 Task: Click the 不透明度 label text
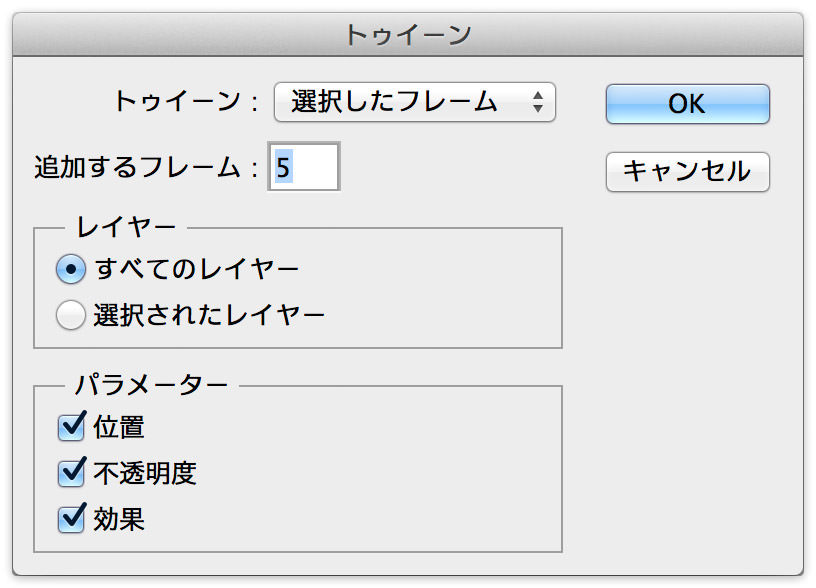[145, 473]
